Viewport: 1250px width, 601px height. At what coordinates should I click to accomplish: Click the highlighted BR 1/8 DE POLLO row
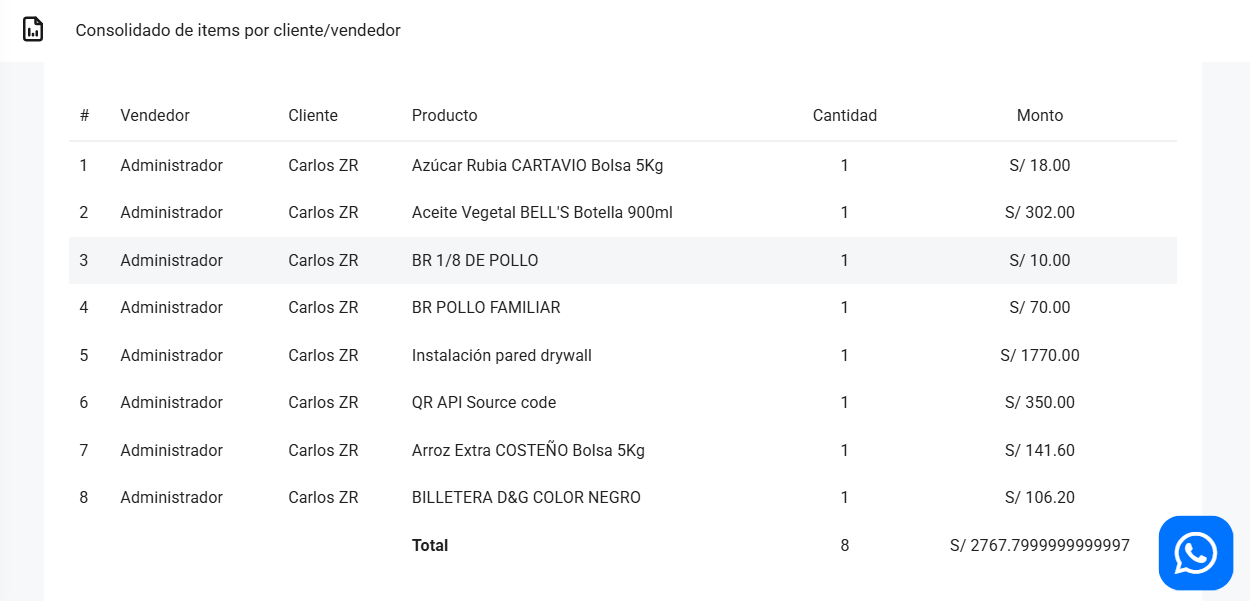coord(623,260)
